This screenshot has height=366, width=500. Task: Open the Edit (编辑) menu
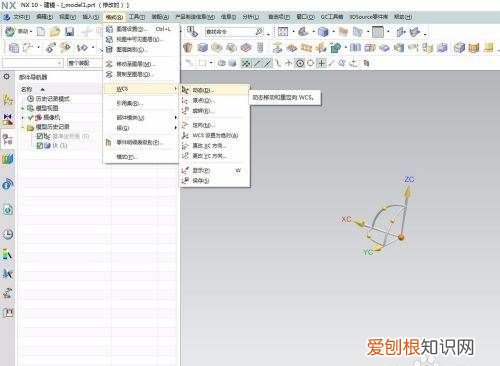[44, 17]
